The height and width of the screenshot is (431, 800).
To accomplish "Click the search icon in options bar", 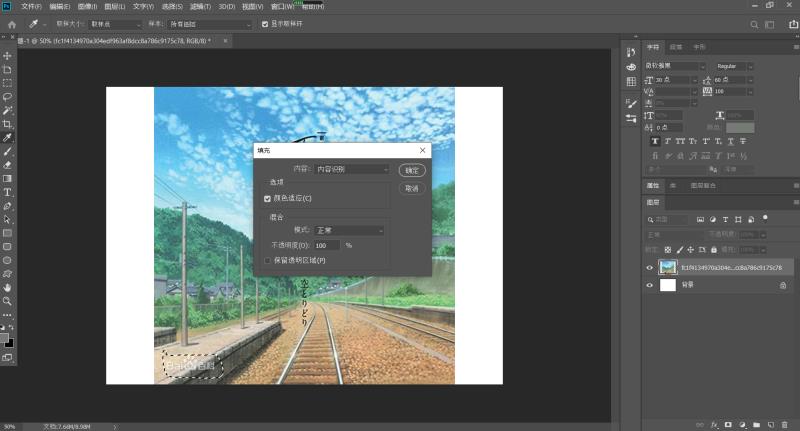I will click(754, 24).
